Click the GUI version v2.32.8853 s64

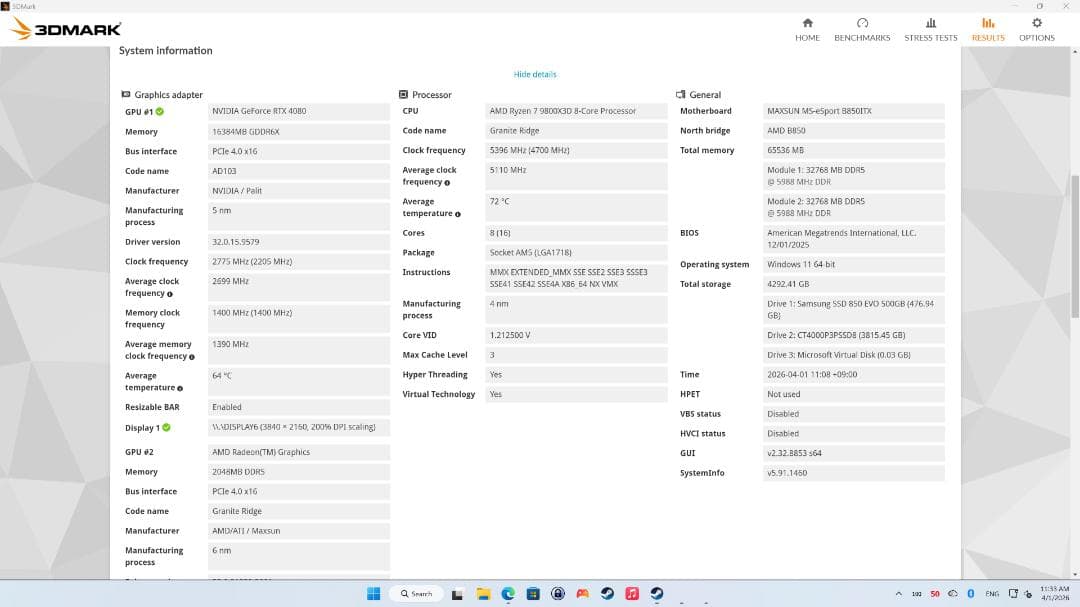(853, 453)
